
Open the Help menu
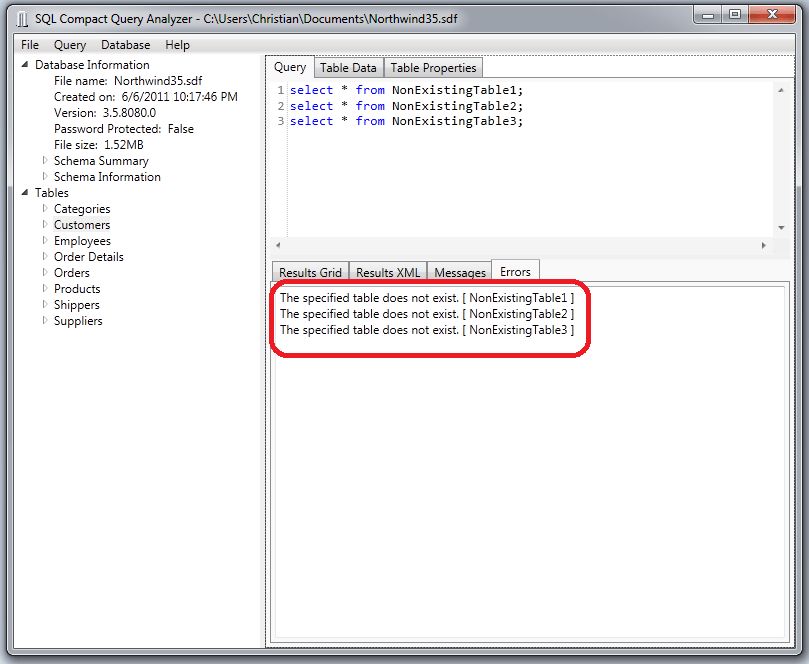pos(177,45)
